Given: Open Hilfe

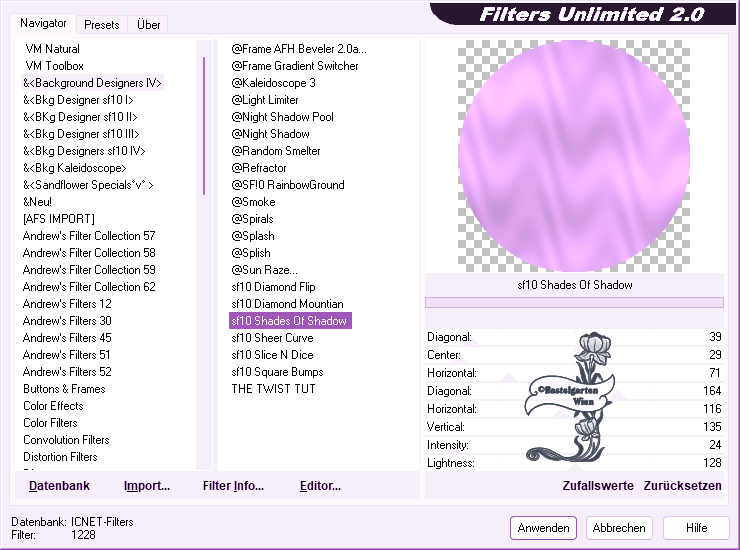Looking at the screenshot, I should (696, 528).
